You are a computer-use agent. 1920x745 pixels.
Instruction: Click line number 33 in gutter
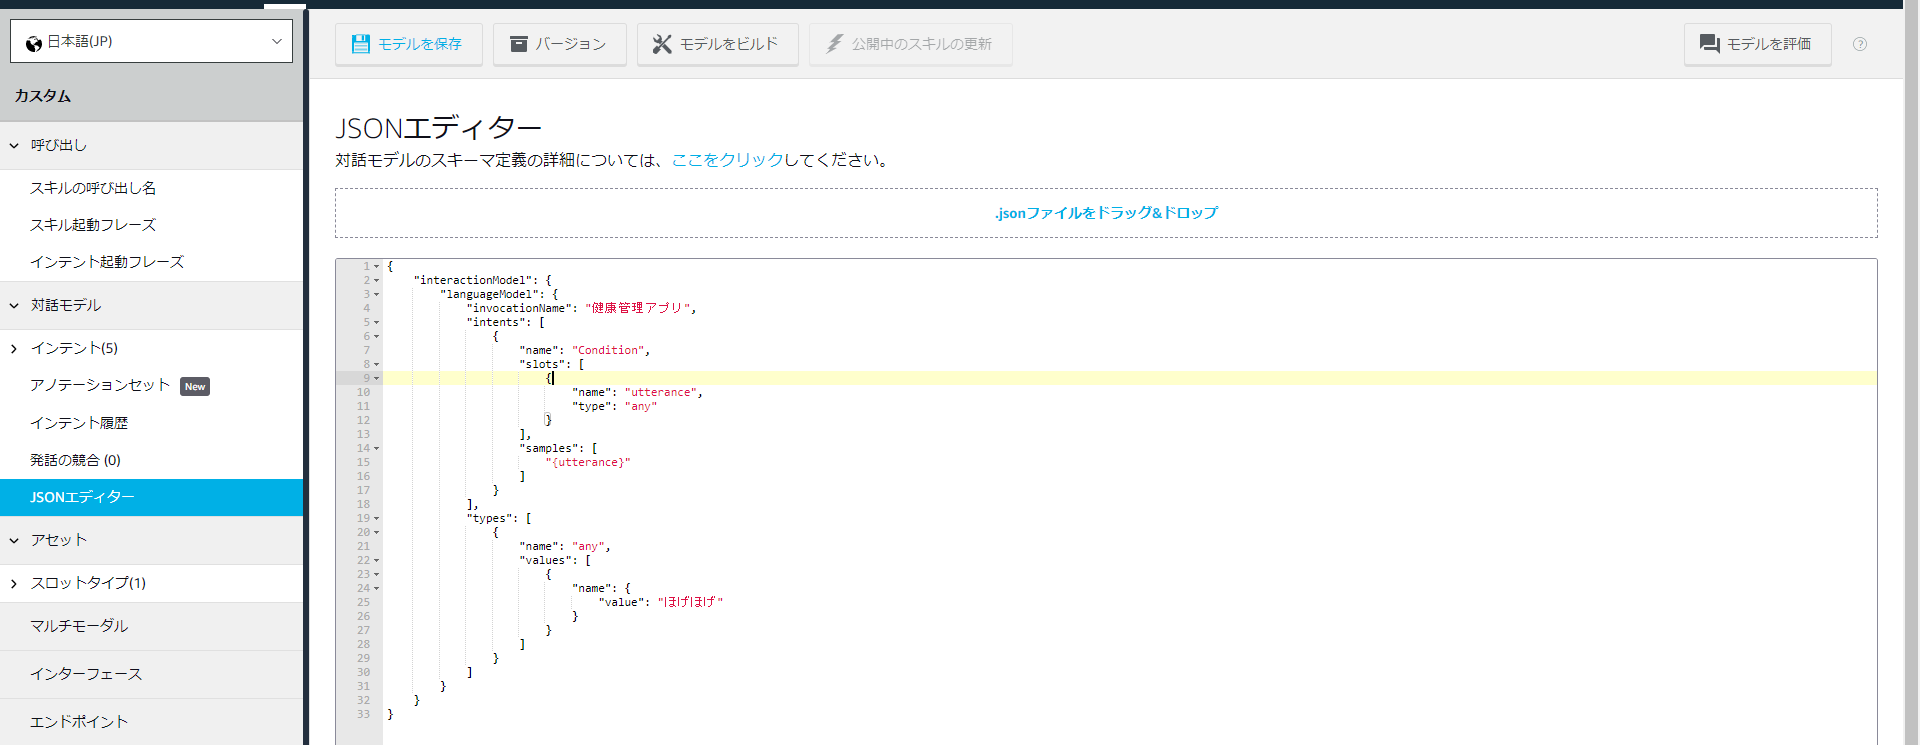pyautogui.click(x=363, y=714)
